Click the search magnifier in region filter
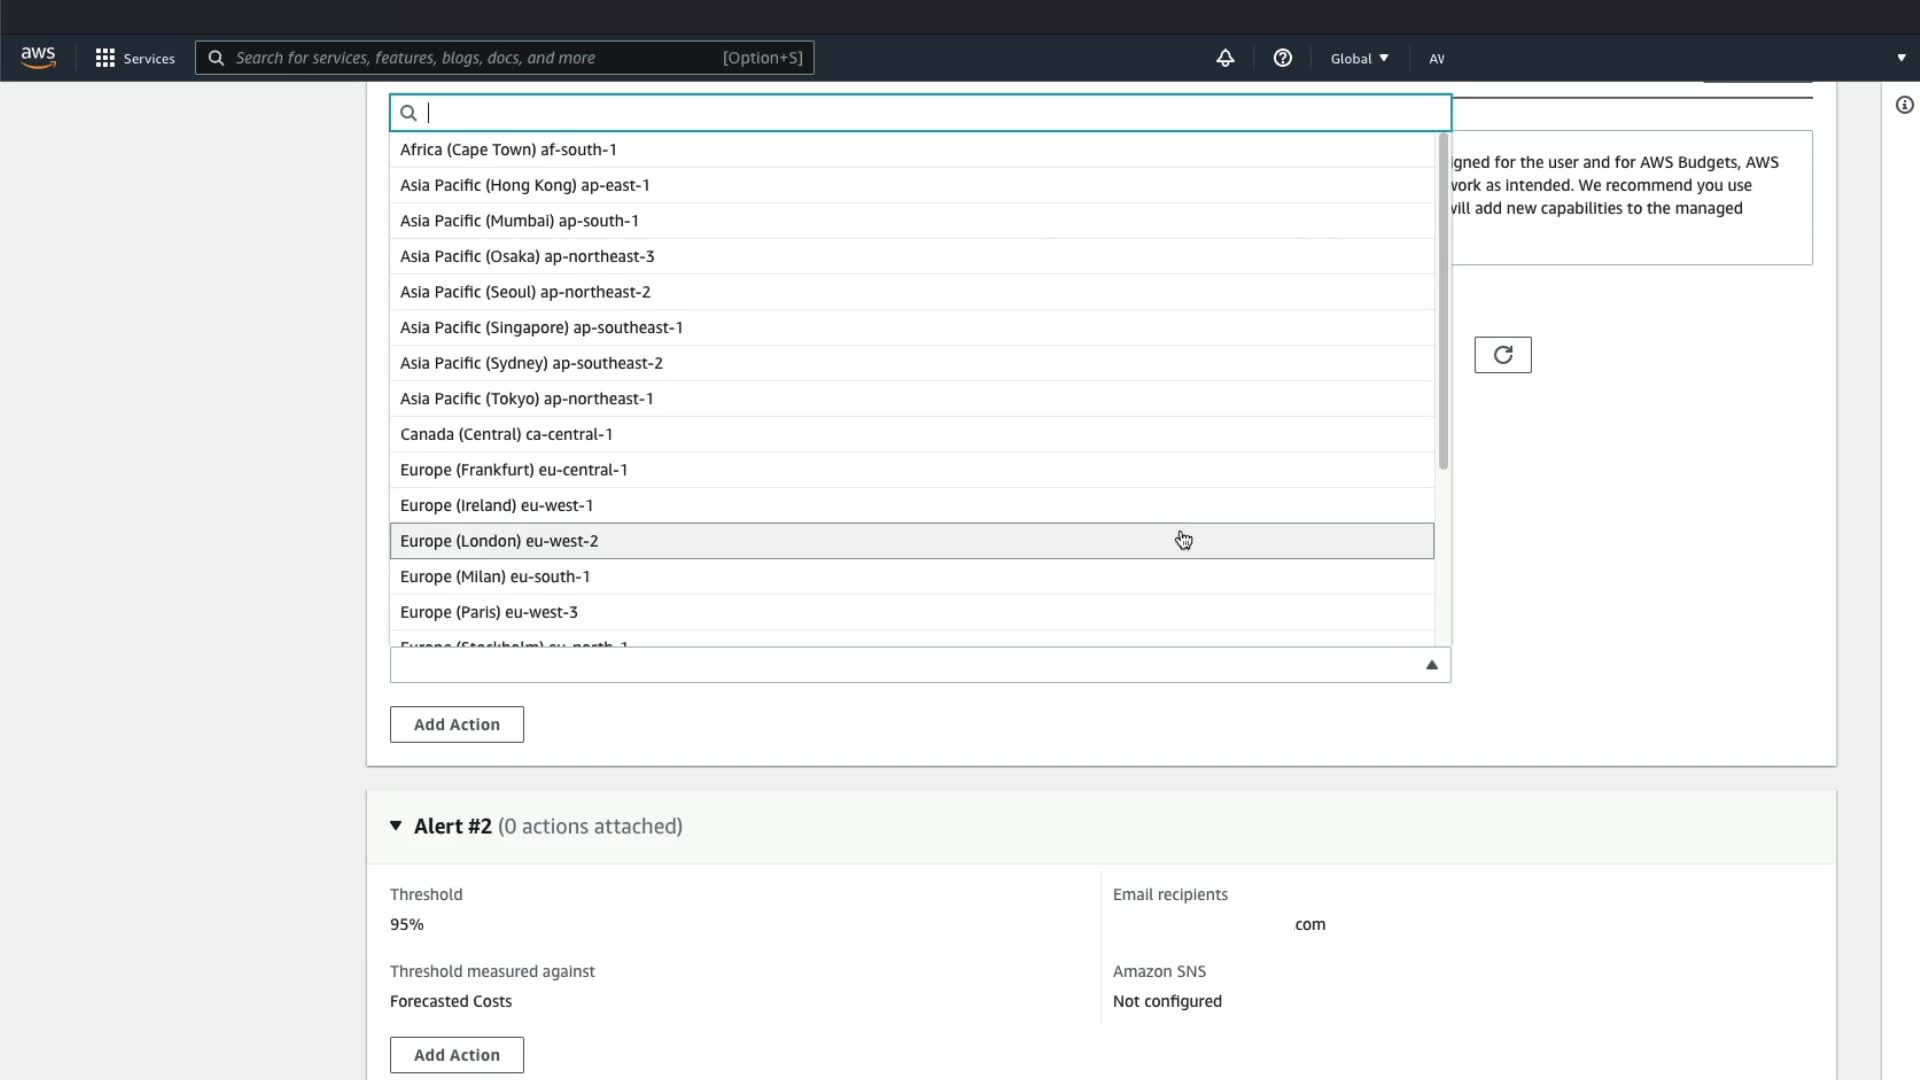The image size is (1920, 1080). pos(408,113)
